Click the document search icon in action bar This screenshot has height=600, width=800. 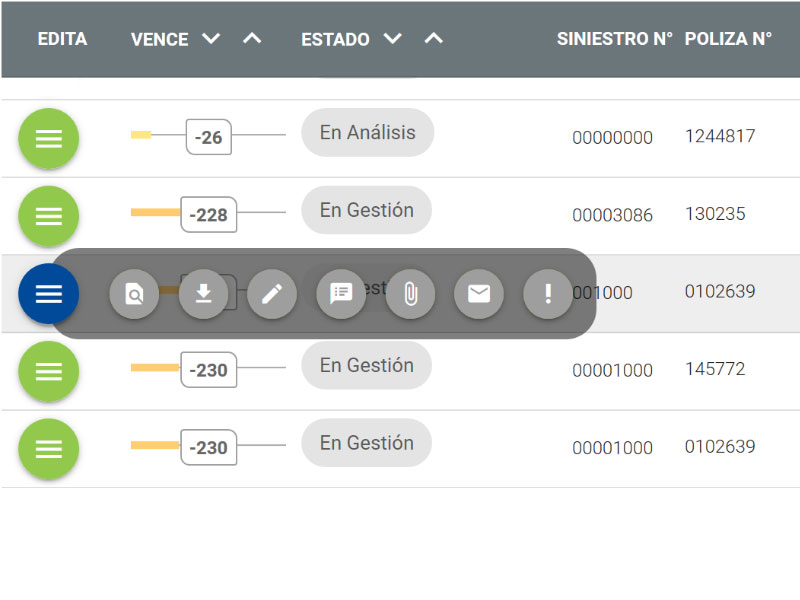point(134,294)
